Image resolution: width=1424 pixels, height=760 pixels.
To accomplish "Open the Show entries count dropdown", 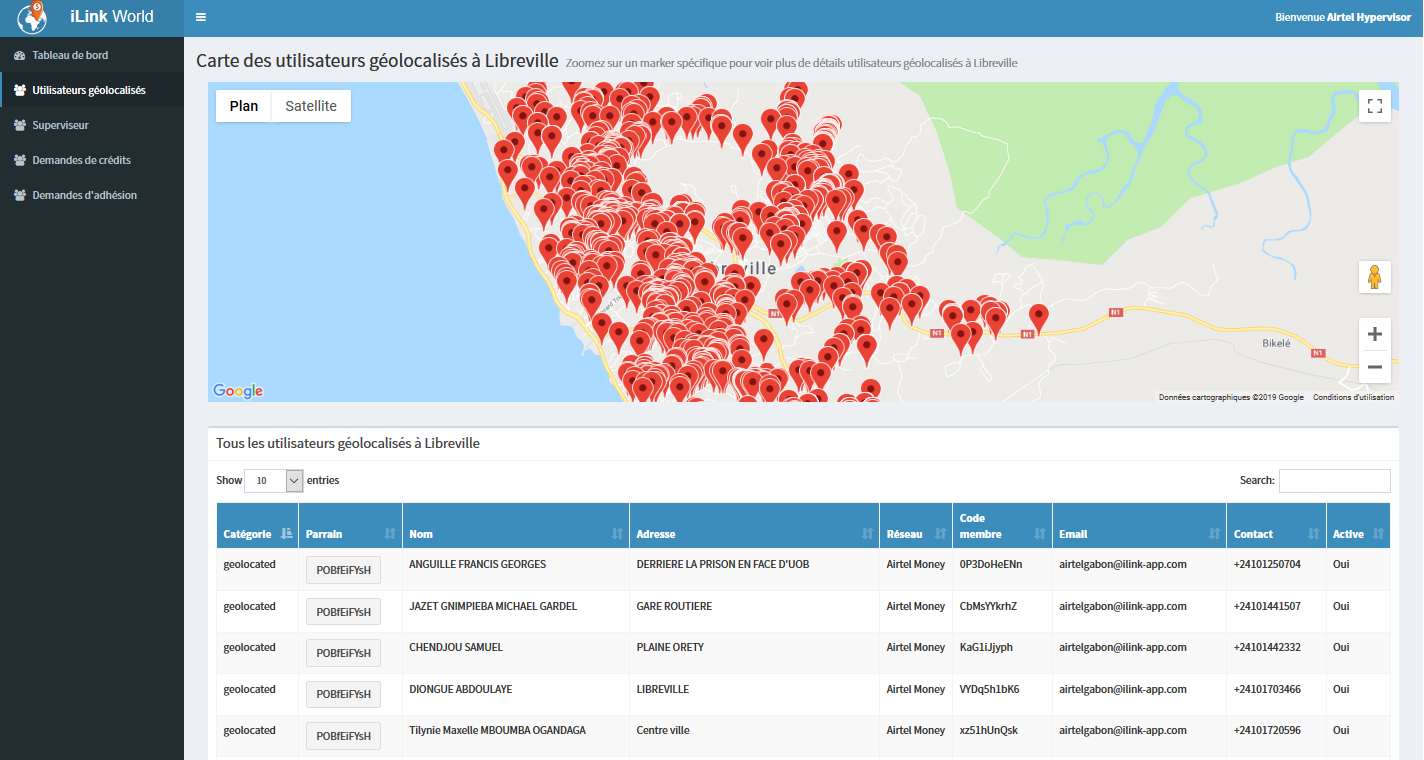I will click(273, 481).
